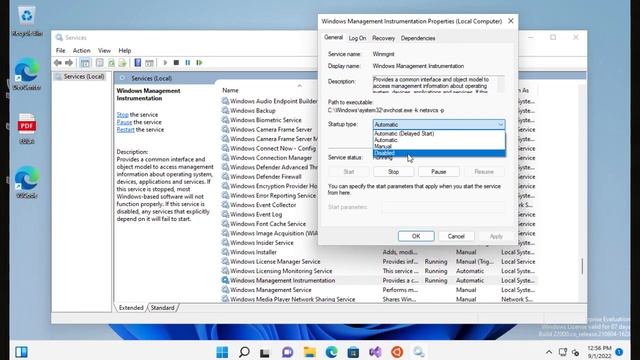Toggle Show/Hide Action Pane toolbar icon

(149, 63)
